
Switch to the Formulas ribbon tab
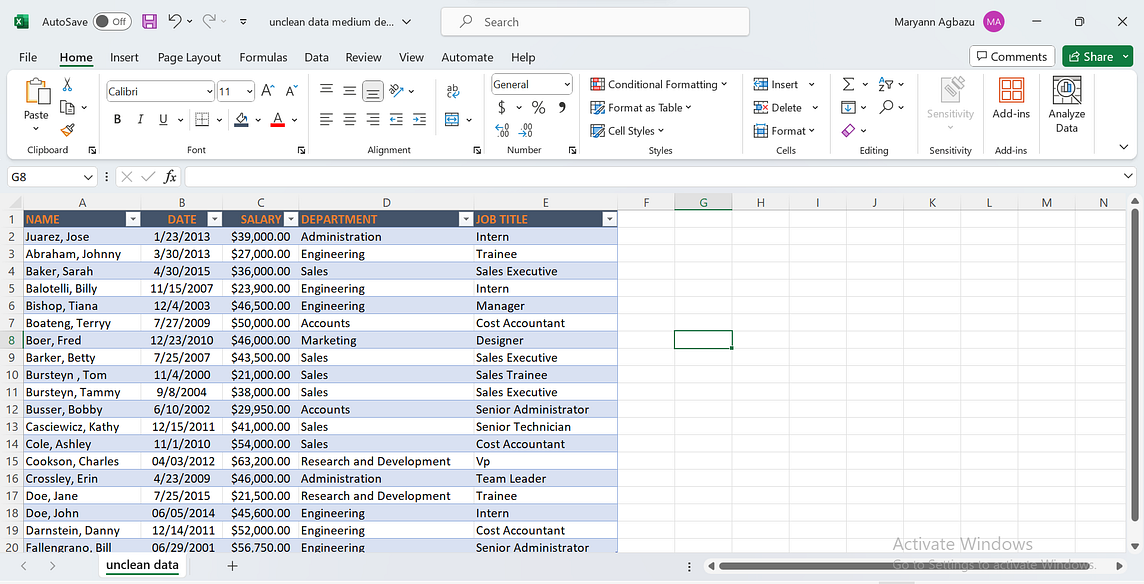263,57
